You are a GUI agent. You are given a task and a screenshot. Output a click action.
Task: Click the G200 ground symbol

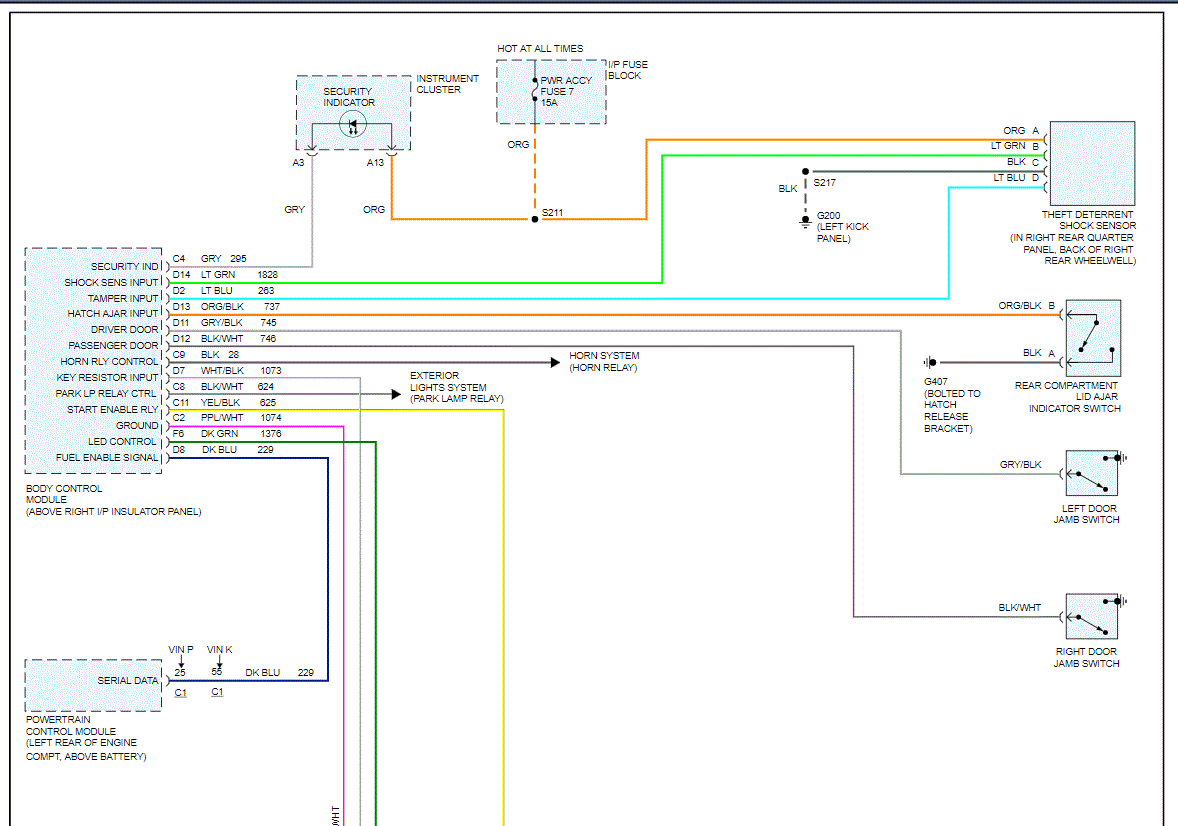pos(804,222)
